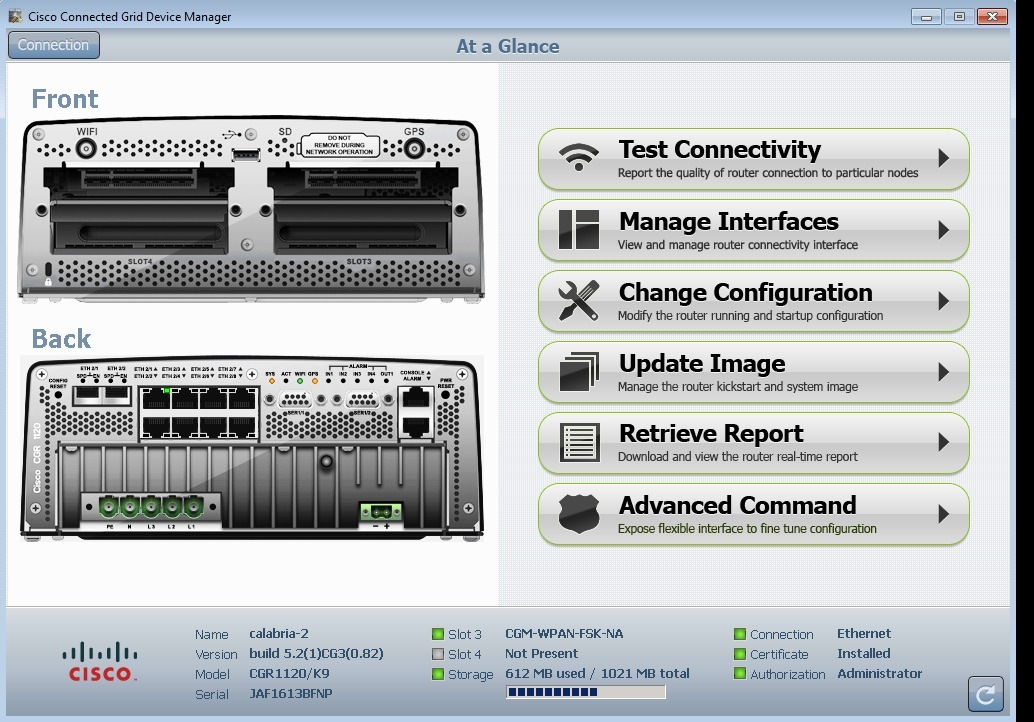Click the 'At a Glance' heading
The image size is (1034, 722).
coord(508,46)
